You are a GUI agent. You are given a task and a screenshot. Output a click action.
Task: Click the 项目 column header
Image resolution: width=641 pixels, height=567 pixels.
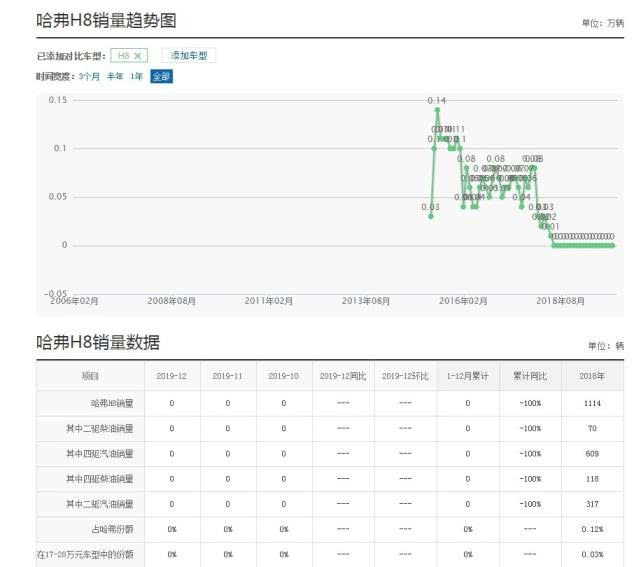pos(90,376)
